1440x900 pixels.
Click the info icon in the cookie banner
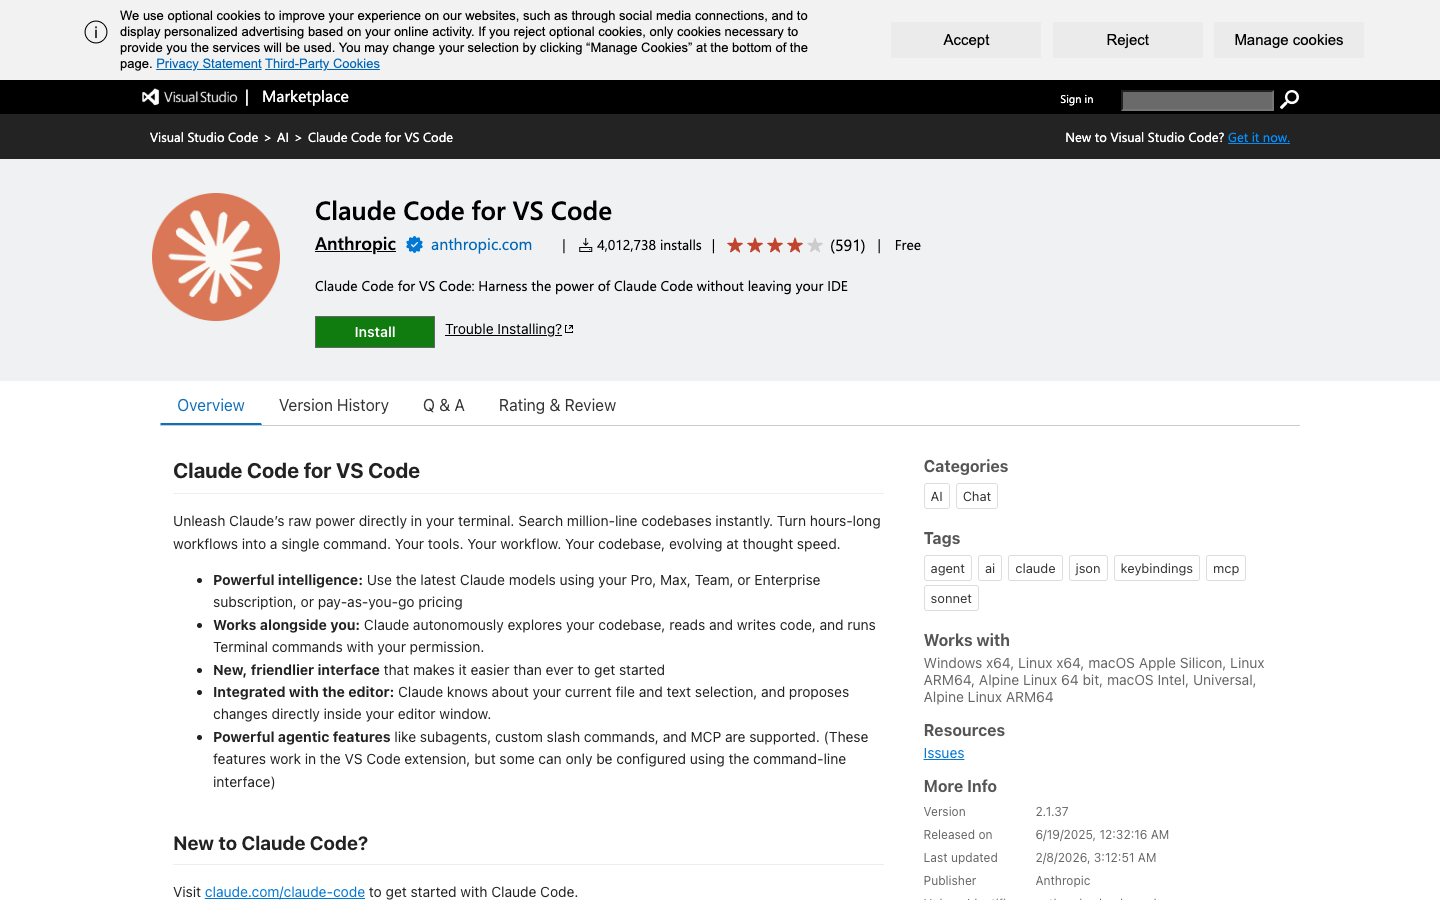tap(95, 31)
